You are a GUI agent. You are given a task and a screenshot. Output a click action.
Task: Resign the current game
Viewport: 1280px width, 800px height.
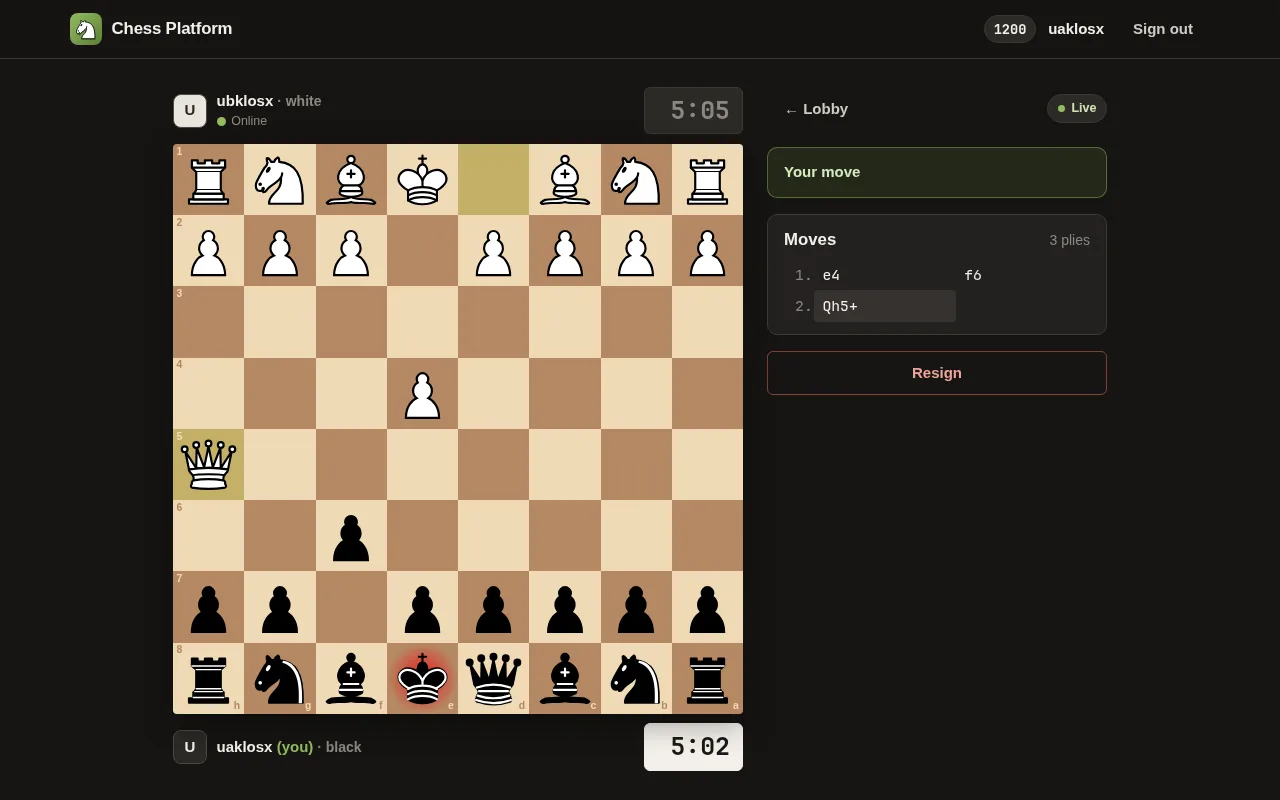coord(937,373)
